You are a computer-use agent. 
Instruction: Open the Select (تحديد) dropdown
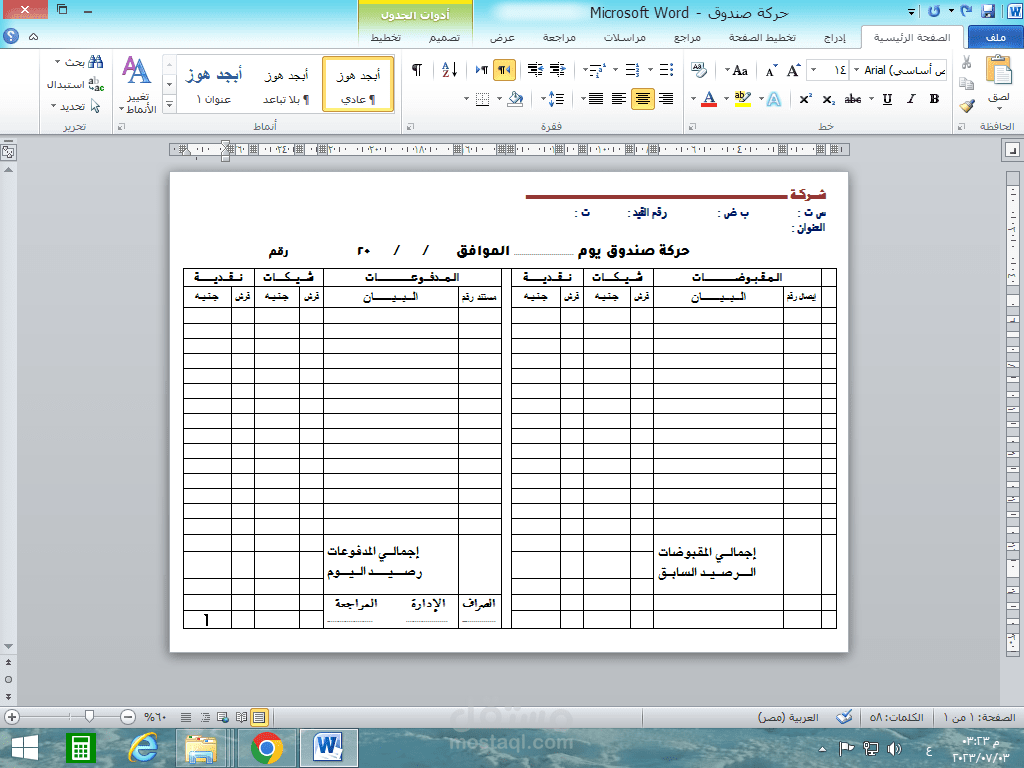[75, 106]
